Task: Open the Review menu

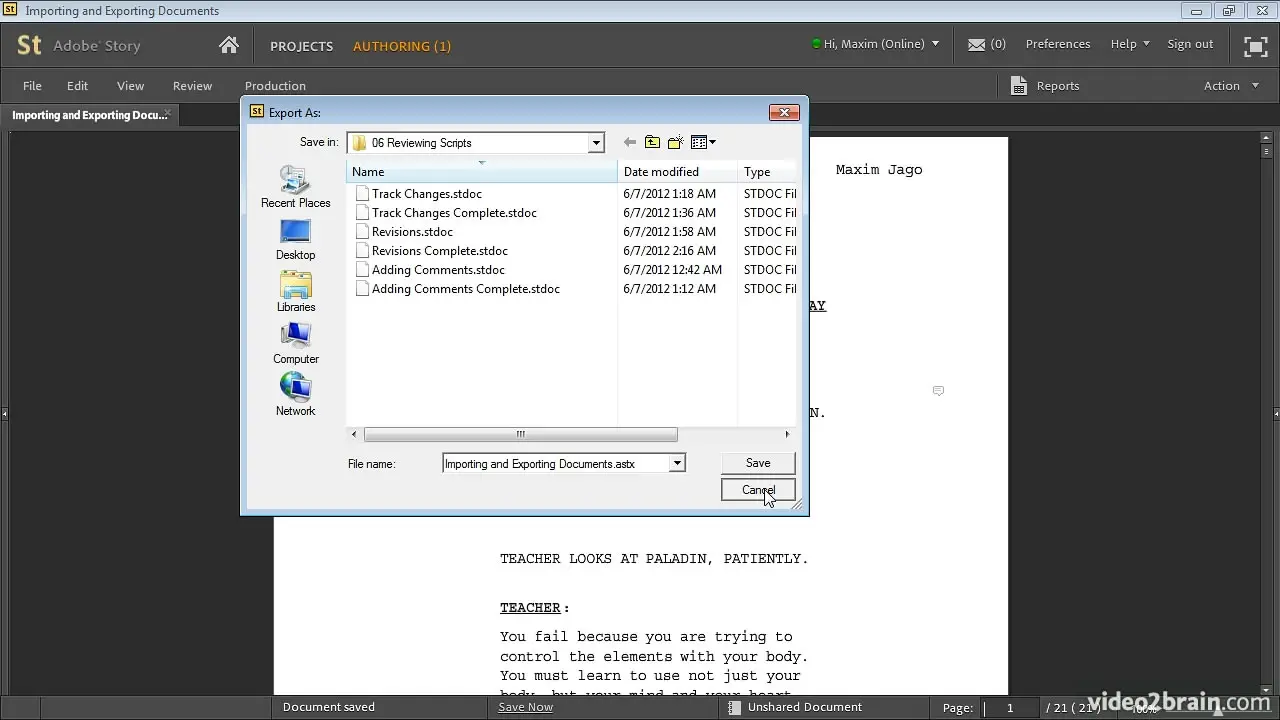Action: point(192,86)
